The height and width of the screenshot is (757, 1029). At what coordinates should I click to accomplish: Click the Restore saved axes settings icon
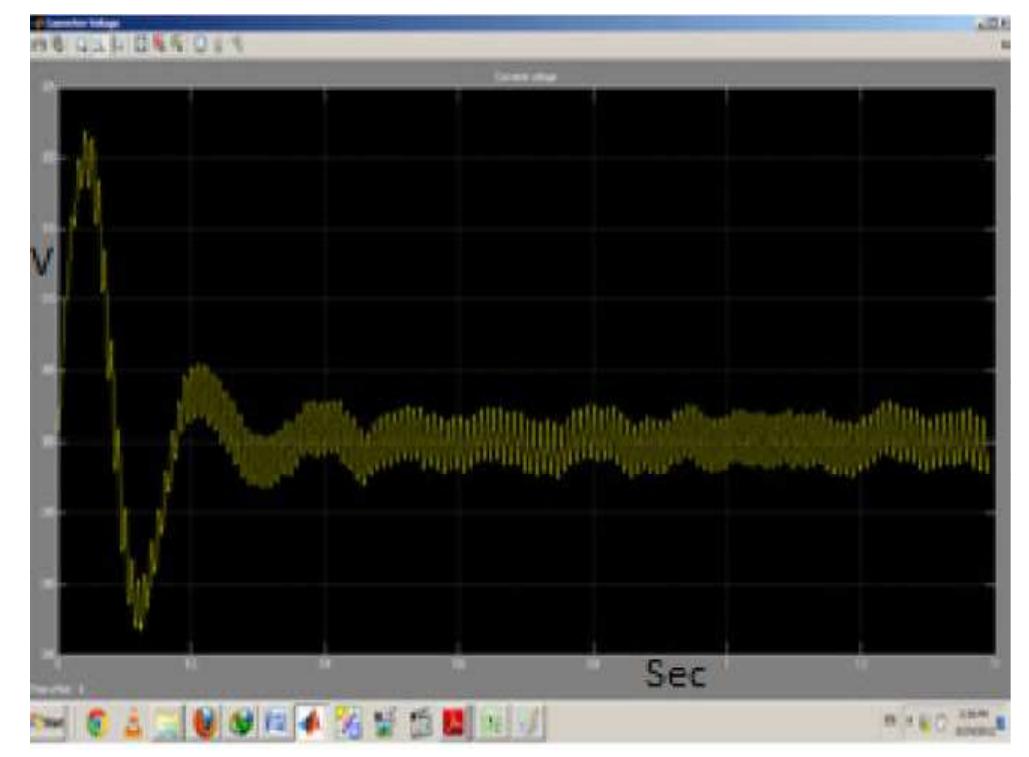(177, 44)
